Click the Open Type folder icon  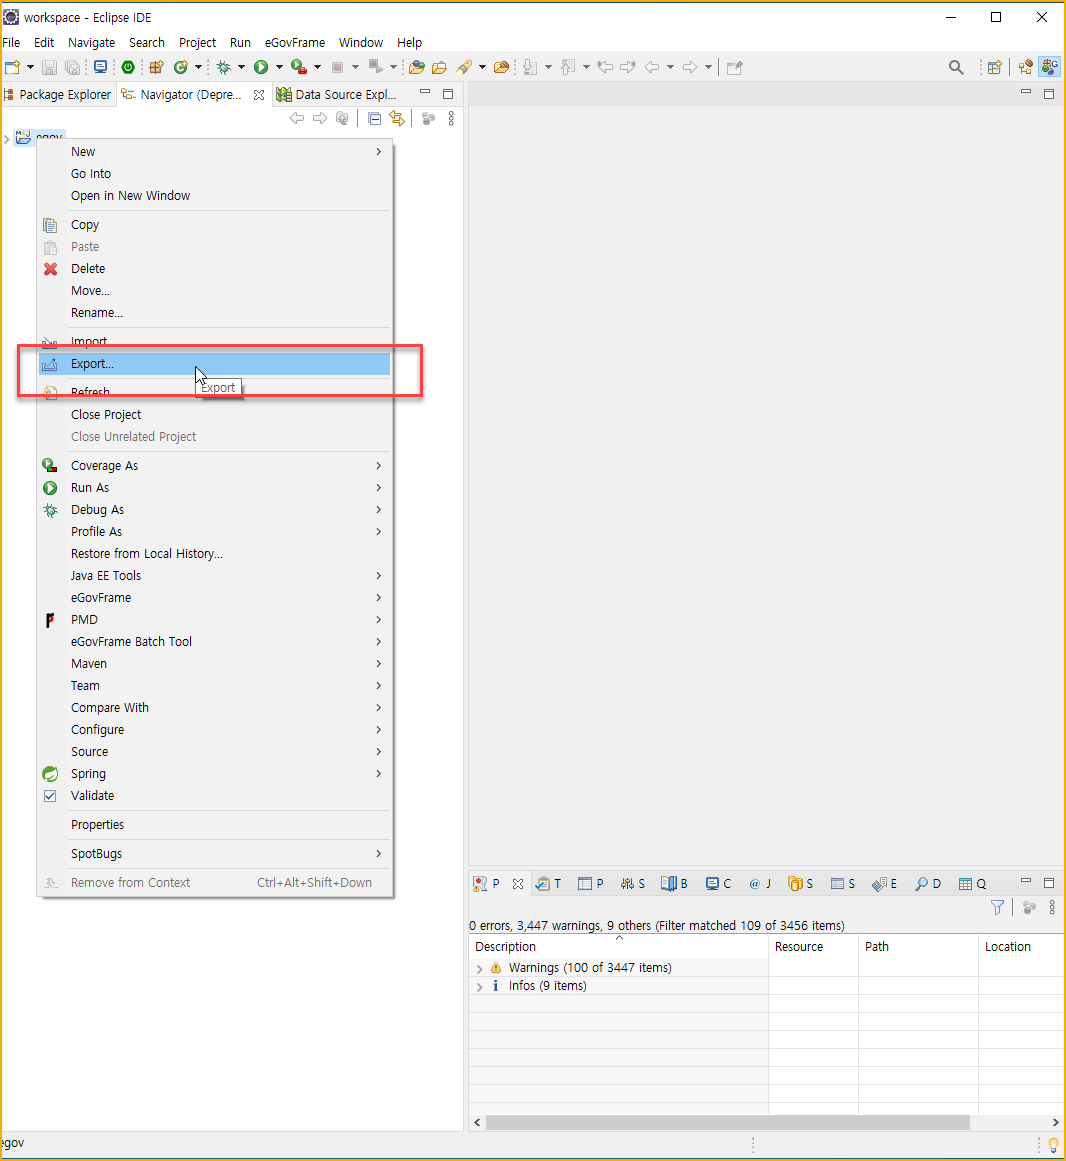pyautogui.click(x=417, y=67)
